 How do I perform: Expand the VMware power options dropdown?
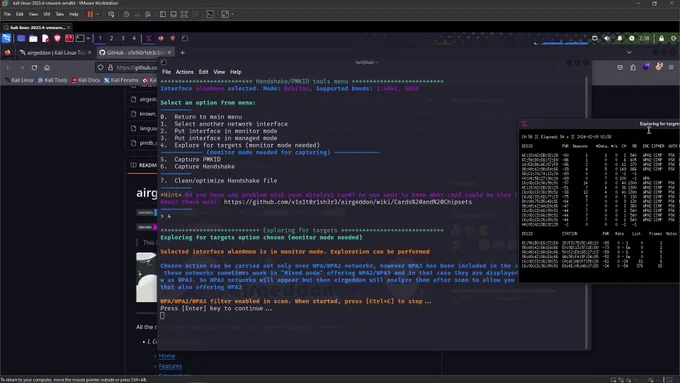[x=98, y=14]
